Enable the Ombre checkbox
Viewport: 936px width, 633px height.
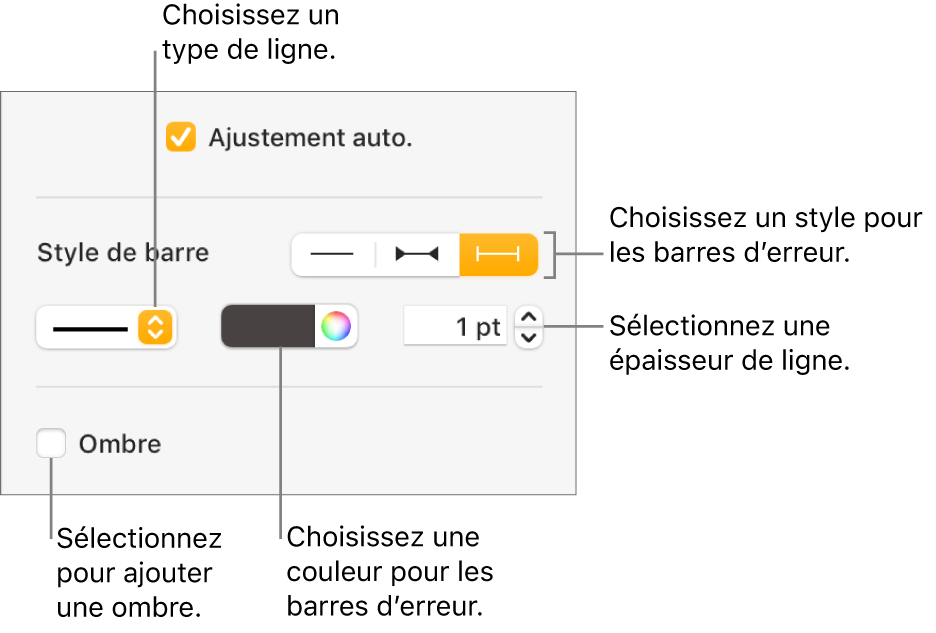click(51, 444)
